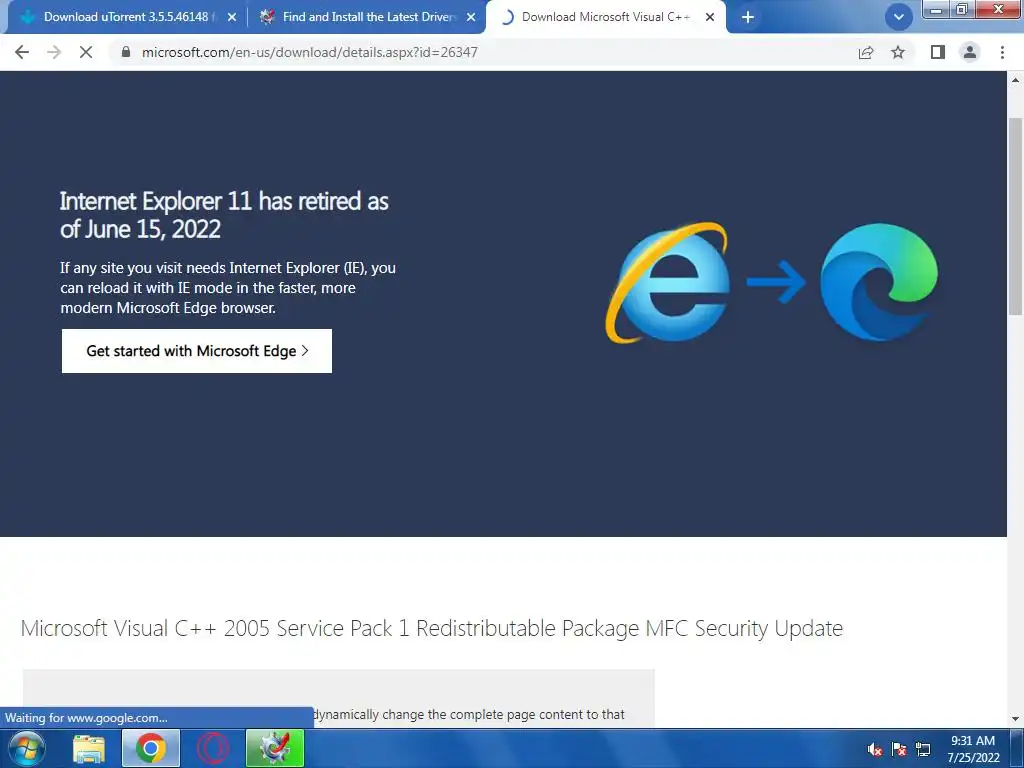The image size is (1024, 768).
Task: Click Get started with Microsoft Edge
Action: coord(197,351)
